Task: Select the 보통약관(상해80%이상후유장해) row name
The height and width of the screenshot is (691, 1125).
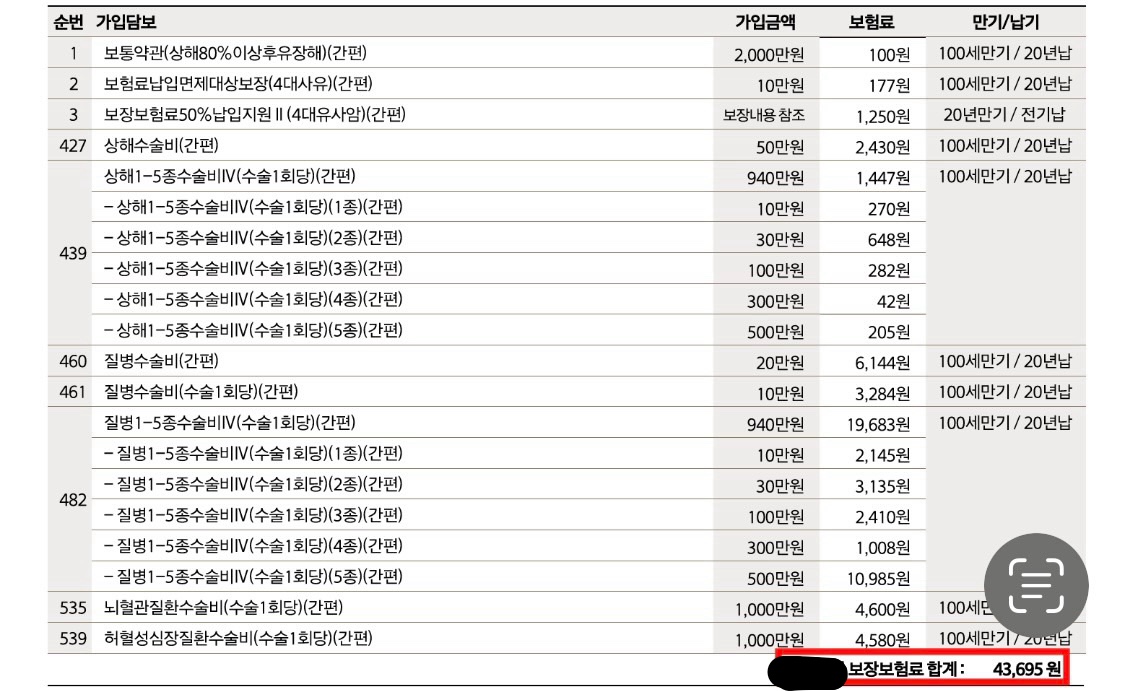Action: click(242, 53)
